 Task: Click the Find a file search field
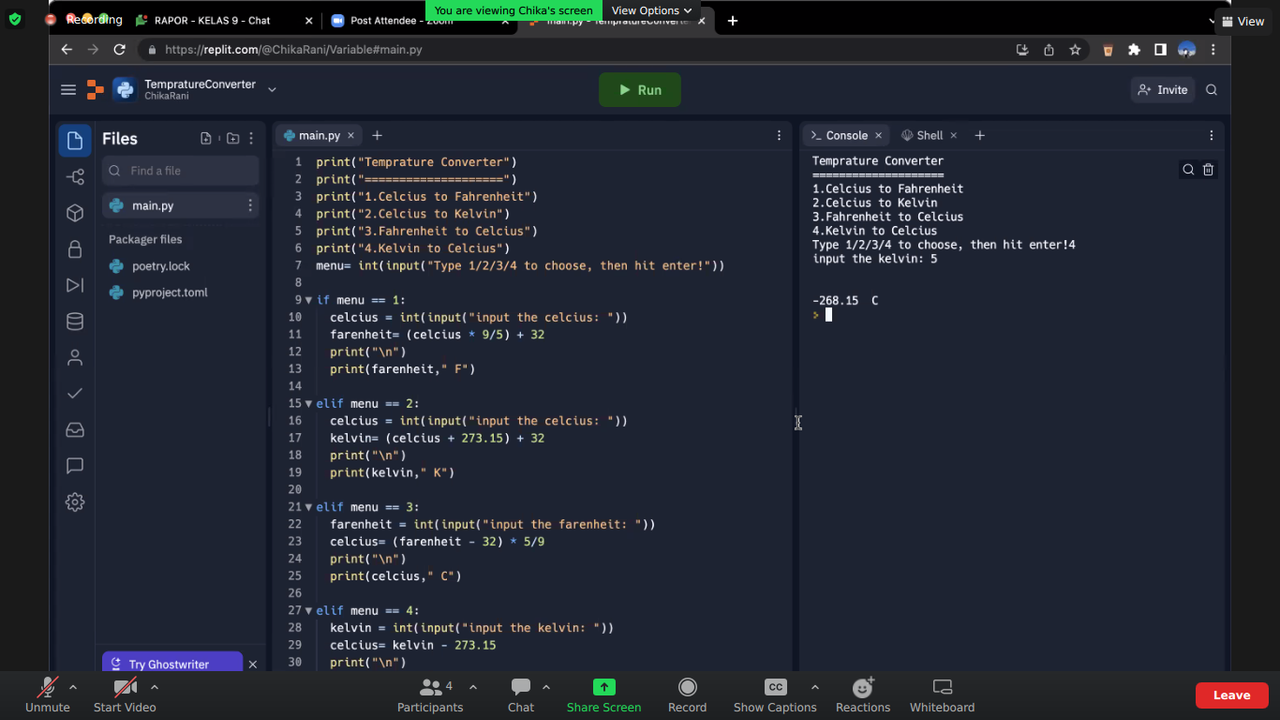click(181, 171)
